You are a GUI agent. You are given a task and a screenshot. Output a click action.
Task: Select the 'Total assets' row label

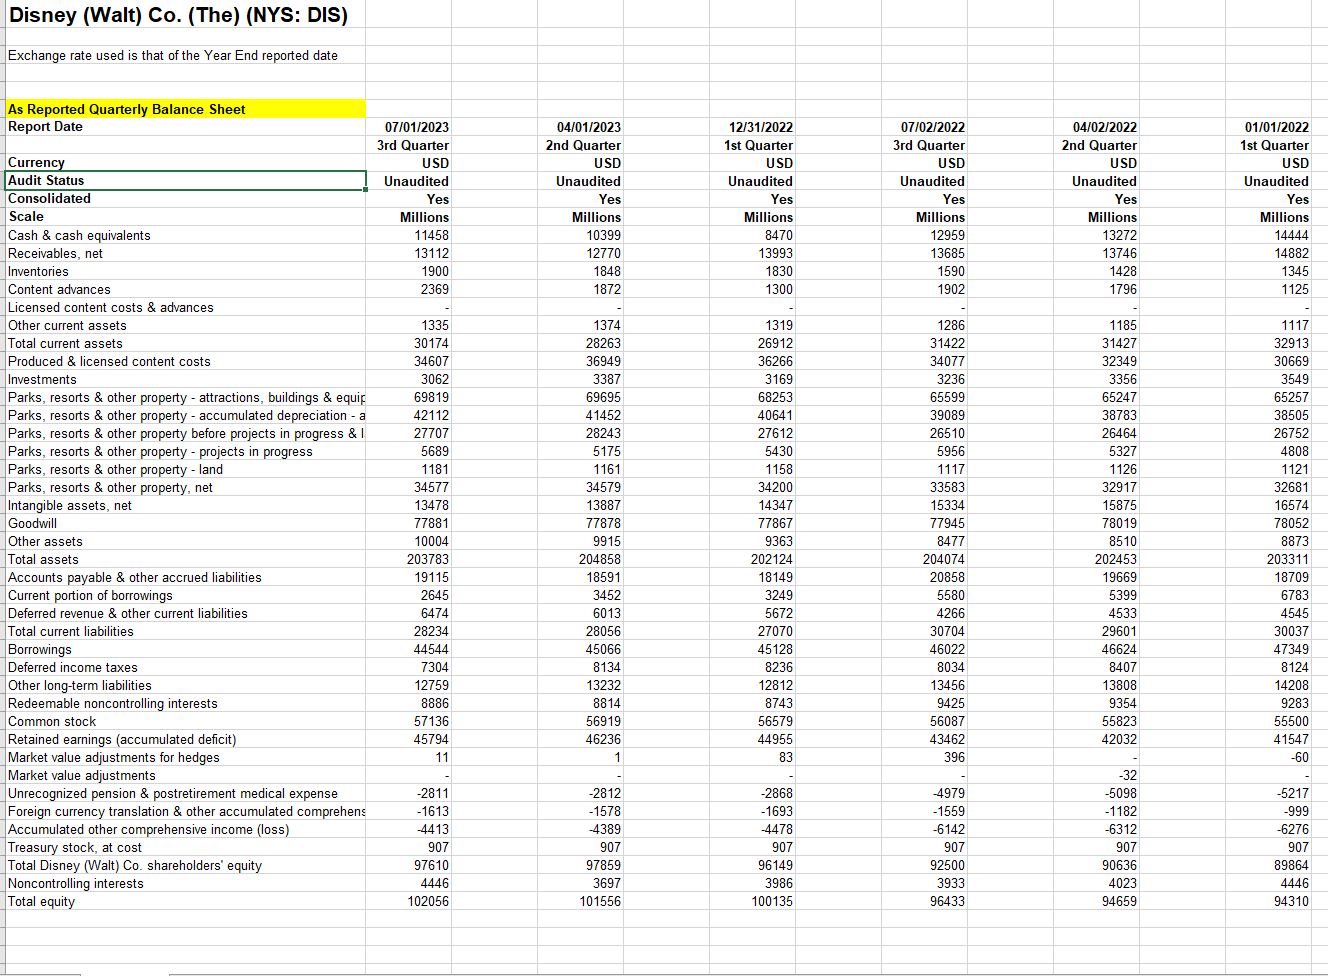(x=43, y=559)
